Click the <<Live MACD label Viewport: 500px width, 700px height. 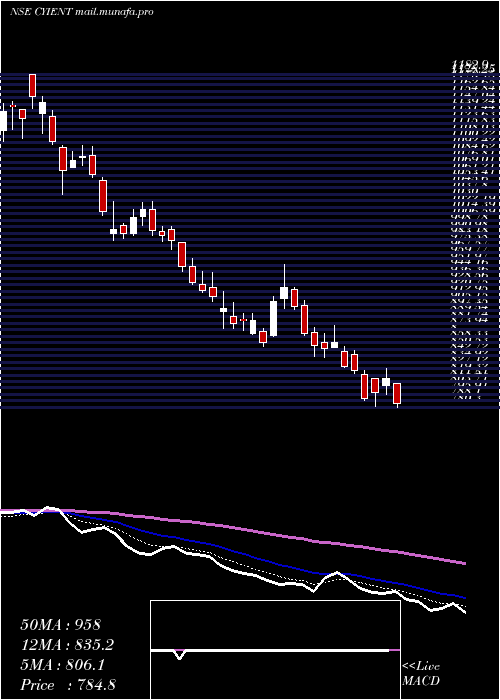(421, 674)
